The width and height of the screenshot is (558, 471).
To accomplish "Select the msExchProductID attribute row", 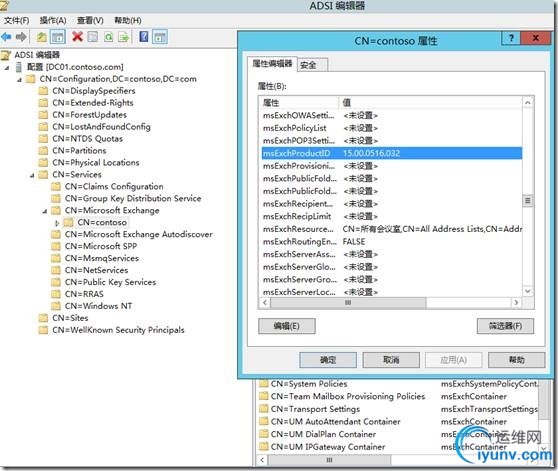I will tap(392, 153).
